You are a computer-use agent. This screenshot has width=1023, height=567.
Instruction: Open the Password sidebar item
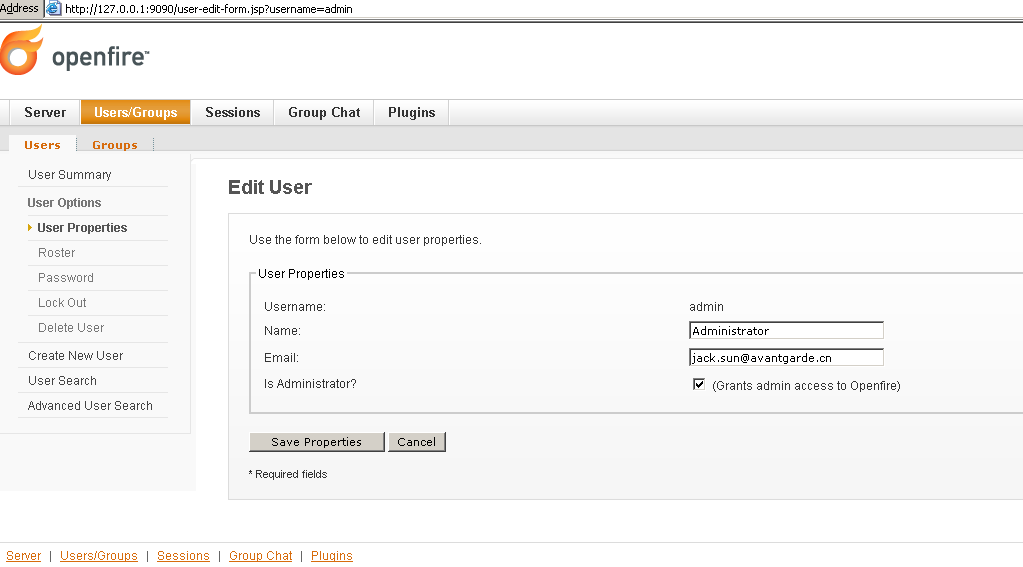point(66,278)
